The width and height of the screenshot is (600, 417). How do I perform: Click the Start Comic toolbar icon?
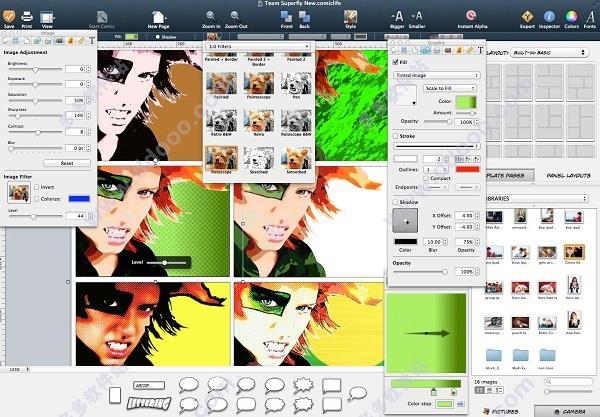(102, 18)
